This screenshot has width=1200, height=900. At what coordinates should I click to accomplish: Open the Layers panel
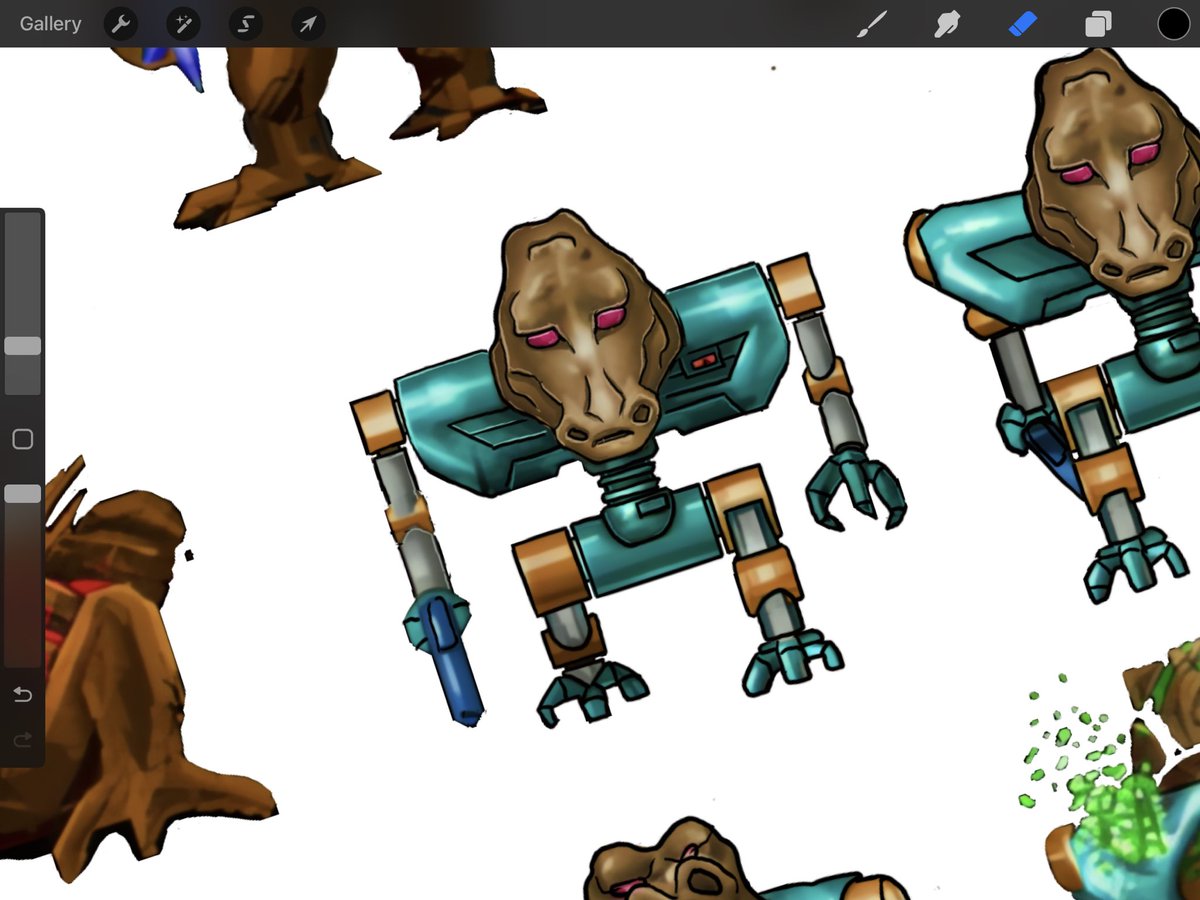click(1097, 23)
